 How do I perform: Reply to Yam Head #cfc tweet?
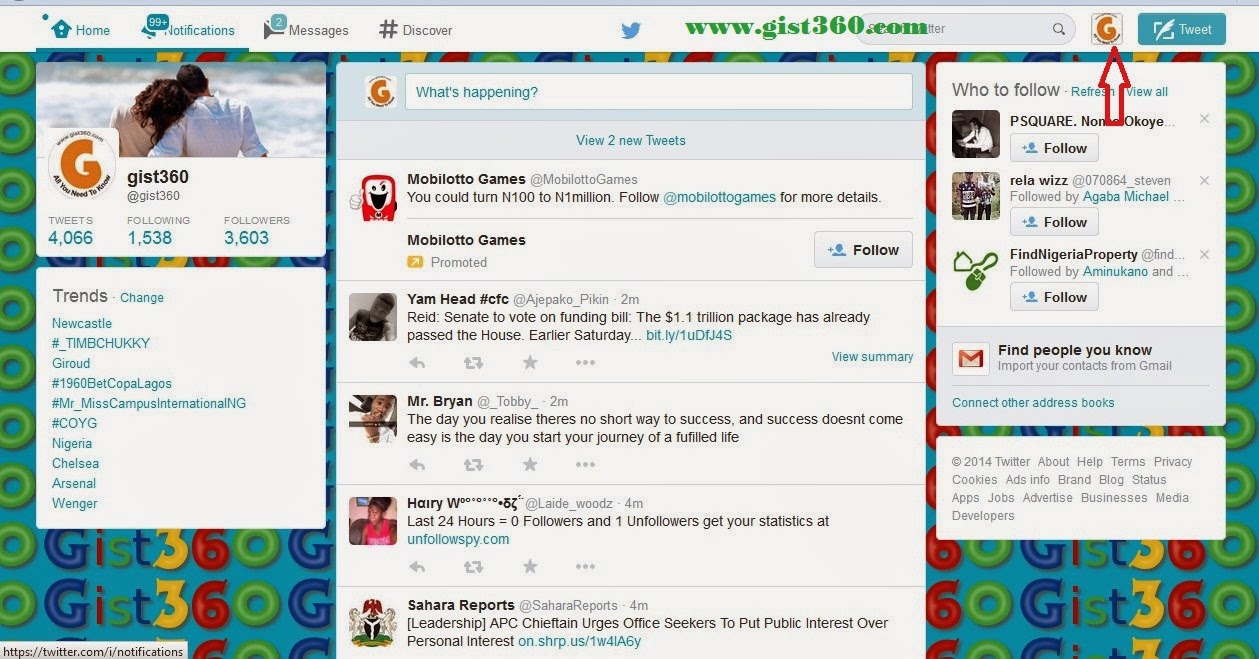tap(417, 362)
